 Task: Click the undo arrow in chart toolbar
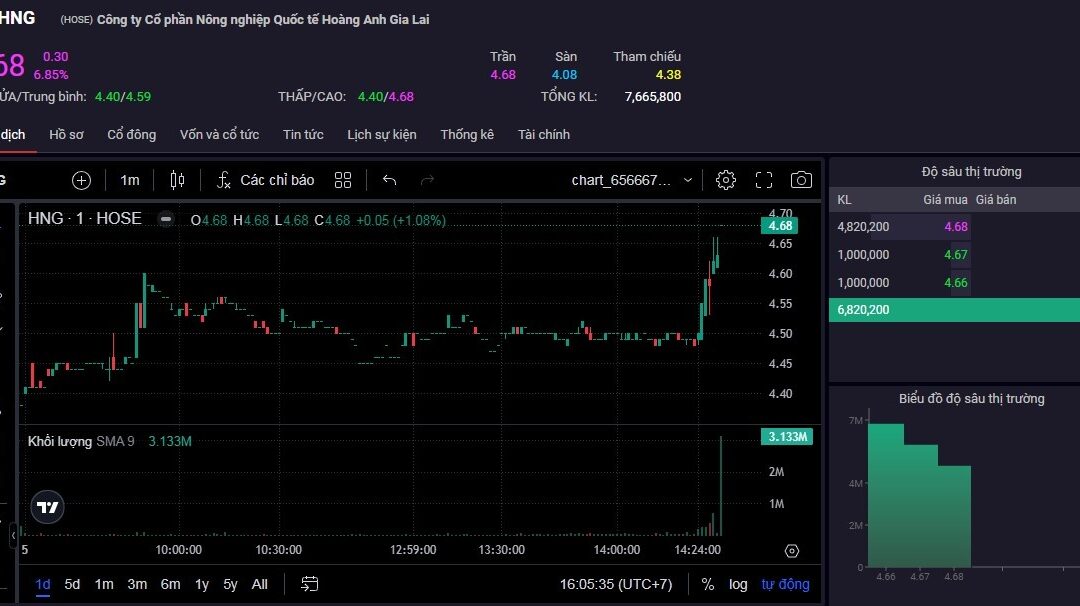(390, 180)
